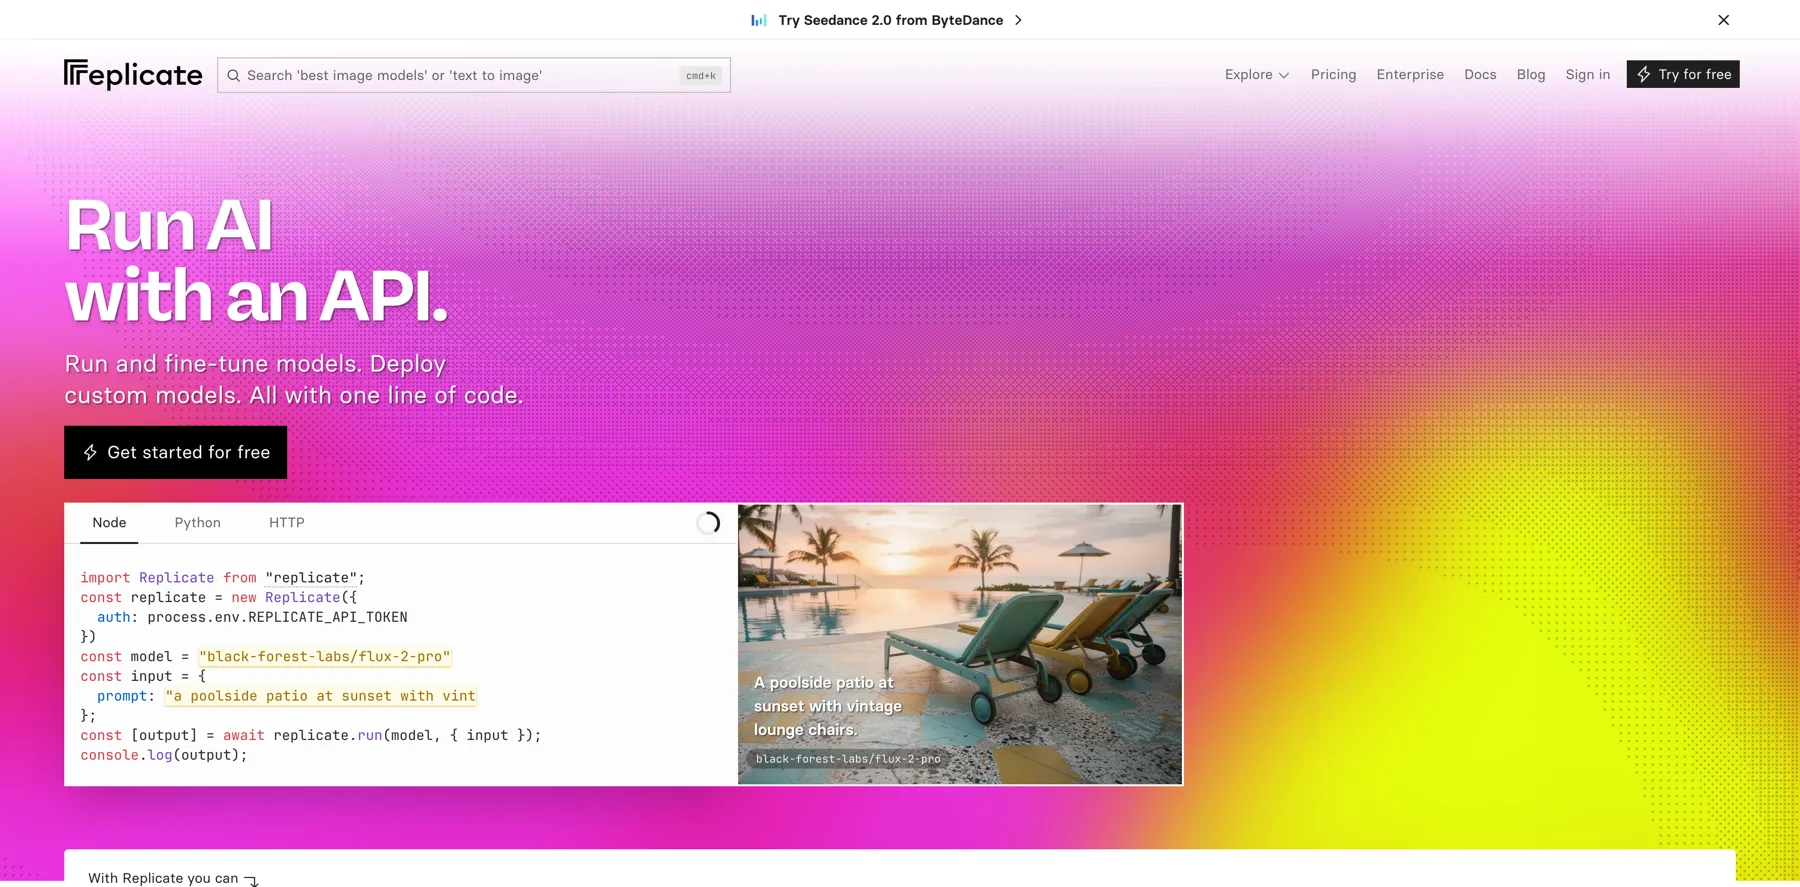Open the Pricing page
The image size is (1800, 887).
(1334, 74)
